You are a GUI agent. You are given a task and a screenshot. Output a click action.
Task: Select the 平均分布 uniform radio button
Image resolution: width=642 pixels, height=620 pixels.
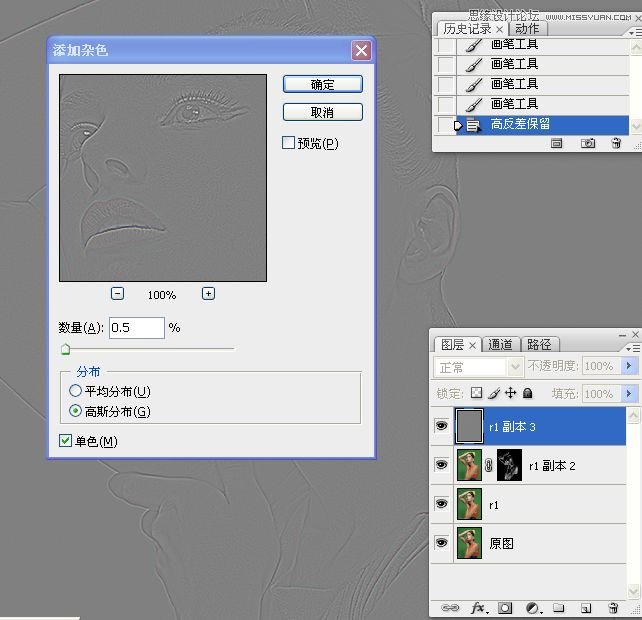[x=76, y=391]
